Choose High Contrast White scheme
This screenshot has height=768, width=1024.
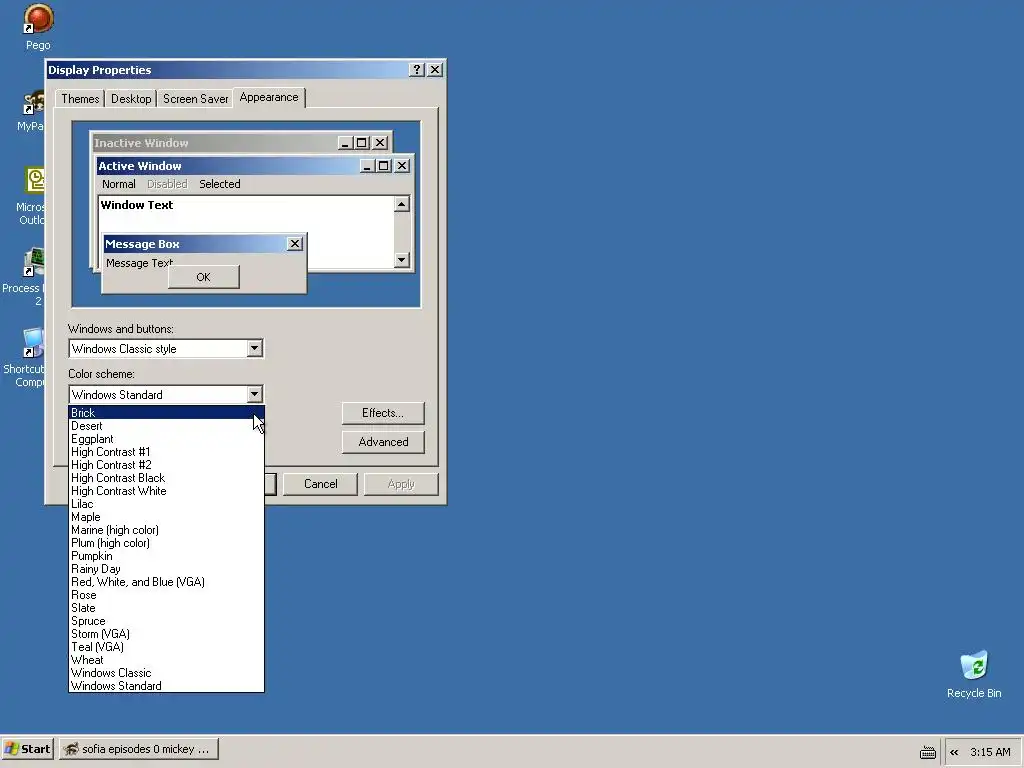[167, 491]
